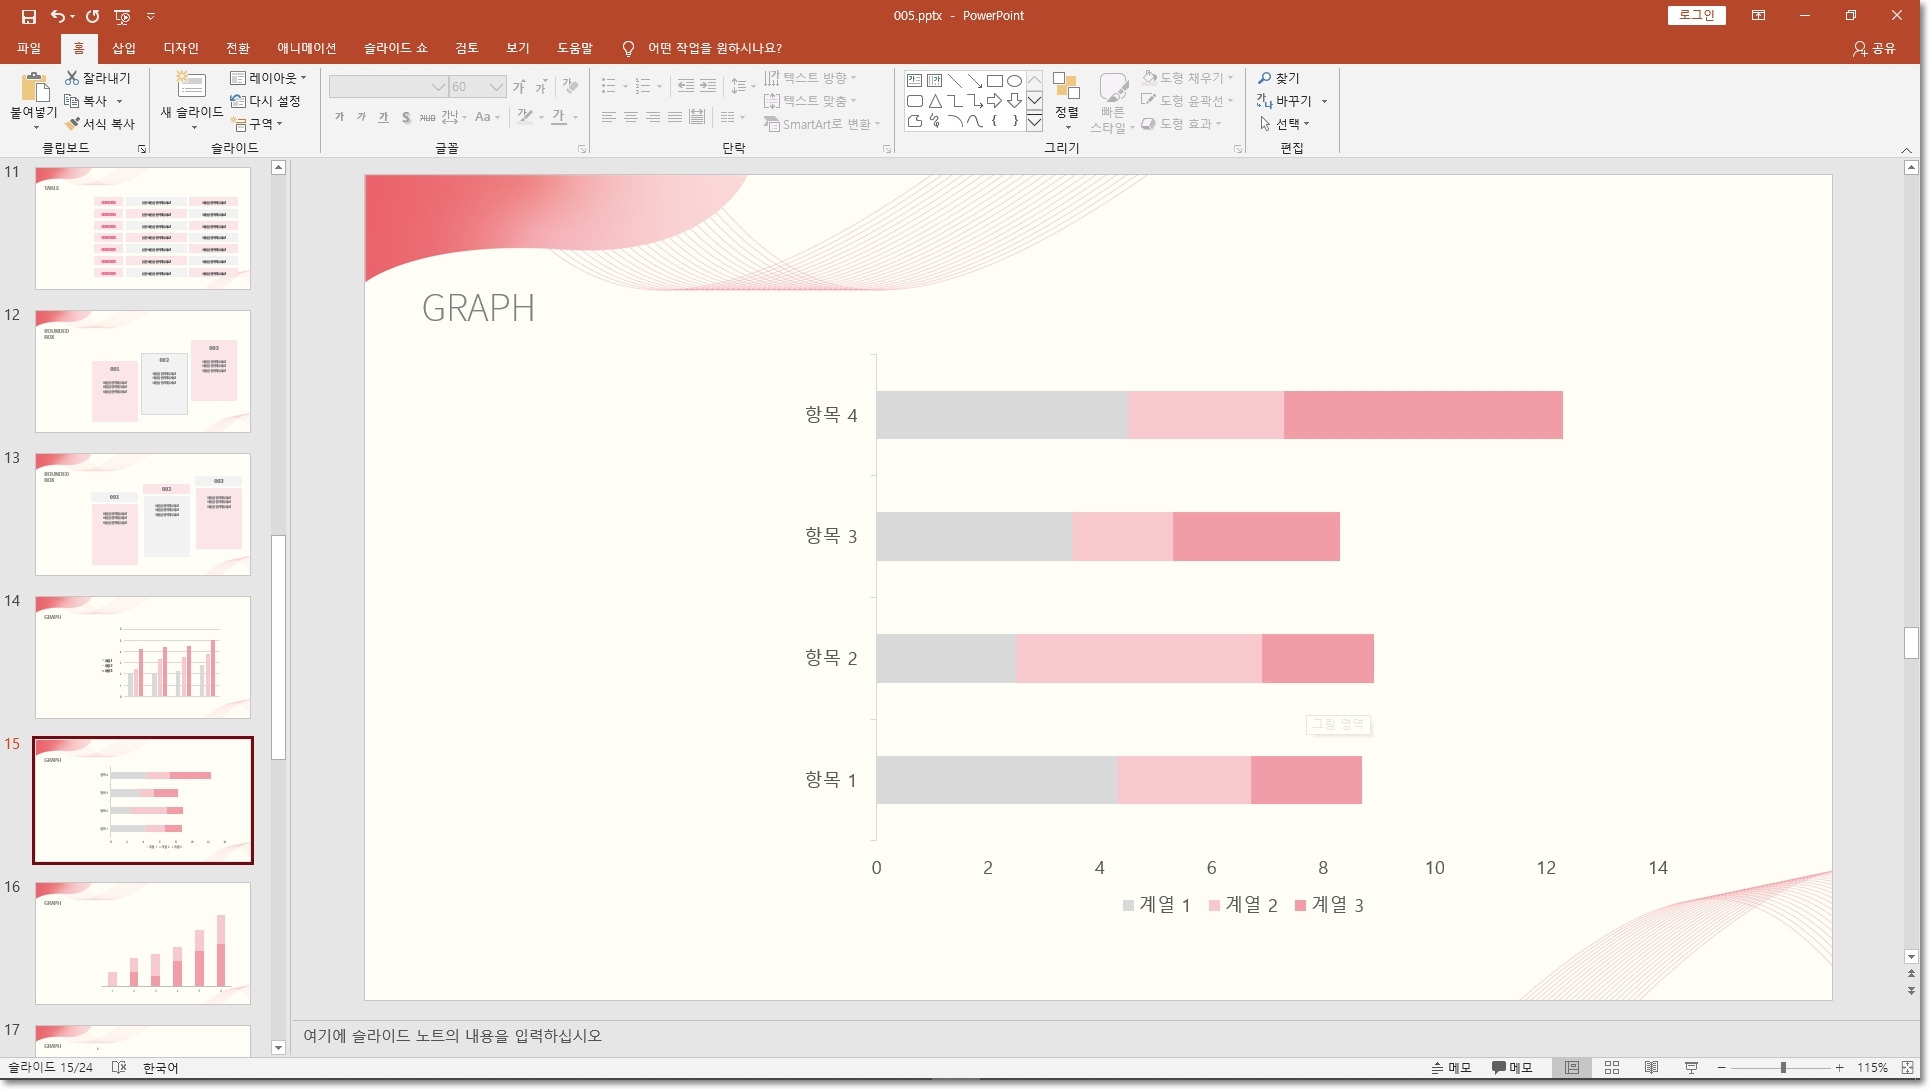
Task: Open Text Direction (텍스트 방향) dropdown
Action: pos(810,77)
